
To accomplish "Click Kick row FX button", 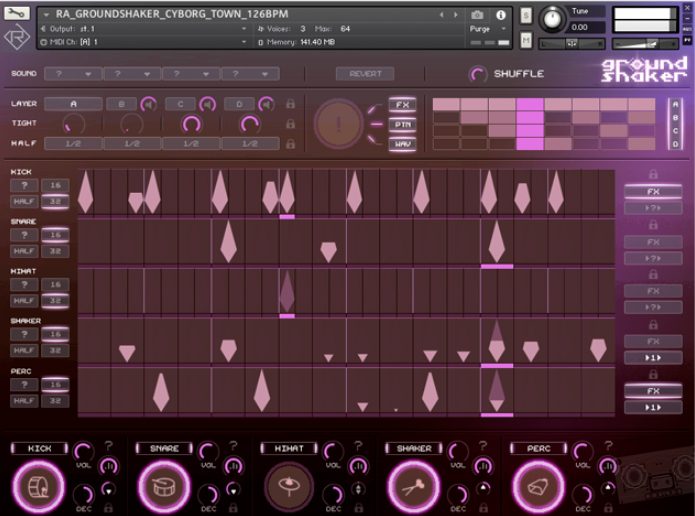I will [x=653, y=192].
